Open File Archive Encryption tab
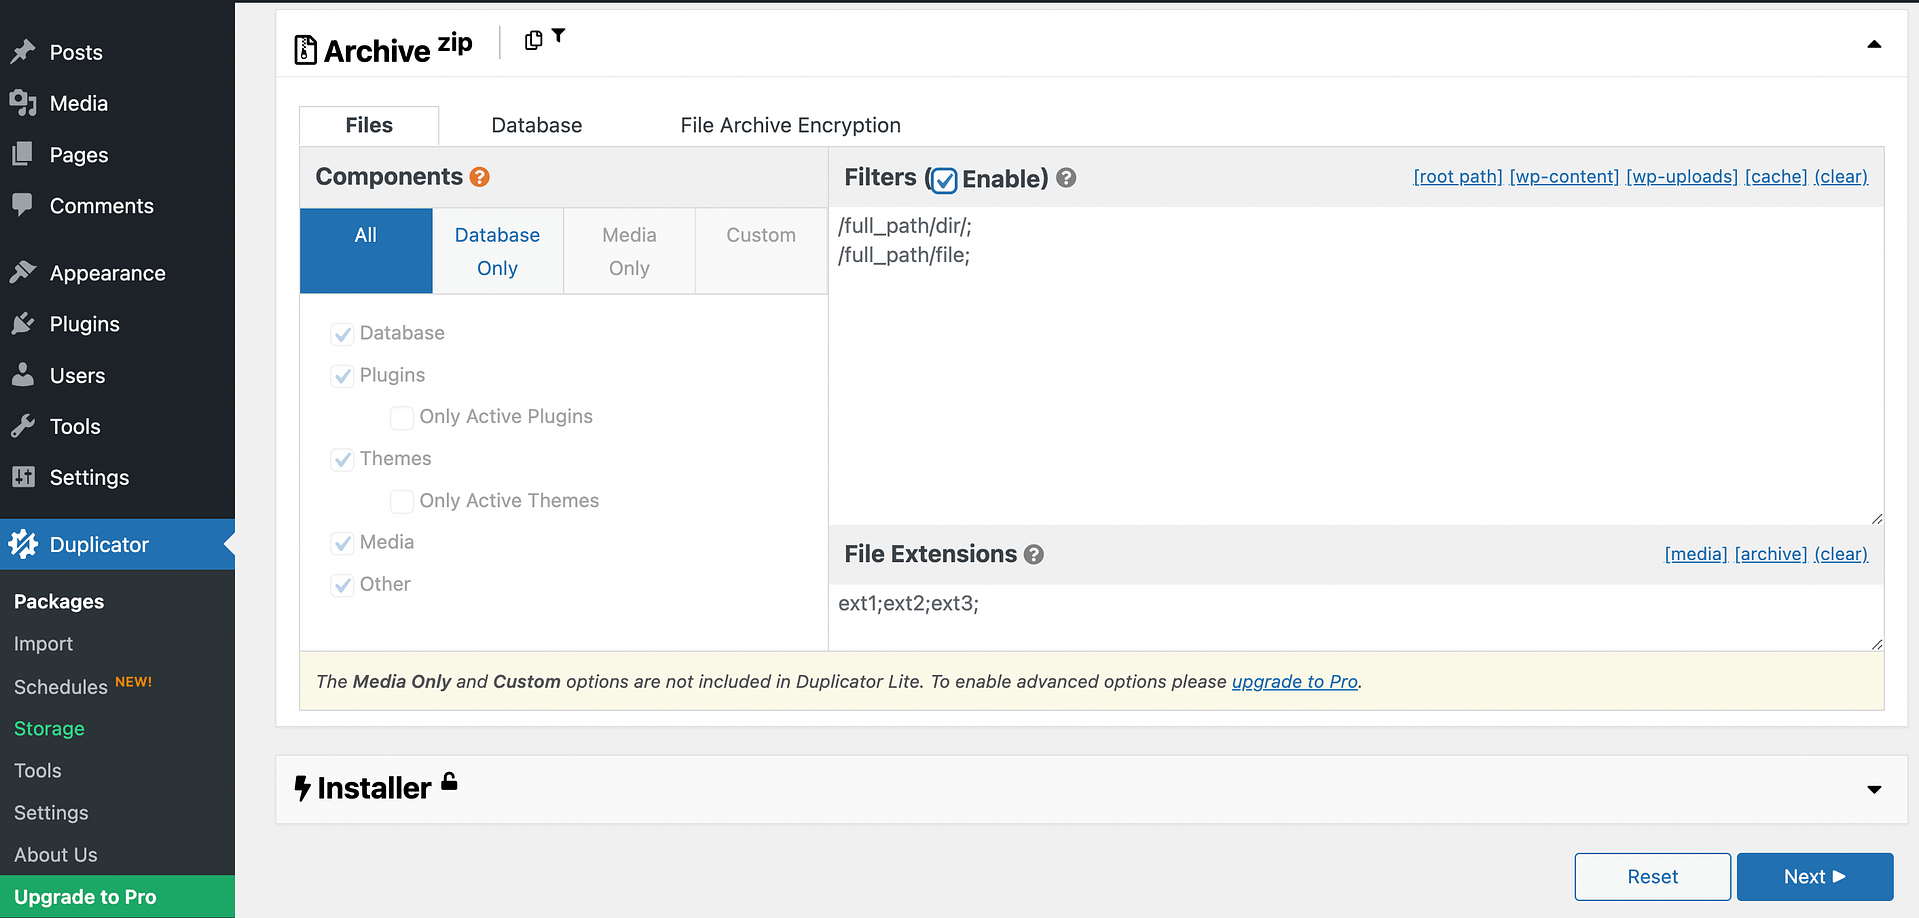The height and width of the screenshot is (918, 1919). tap(790, 125)
